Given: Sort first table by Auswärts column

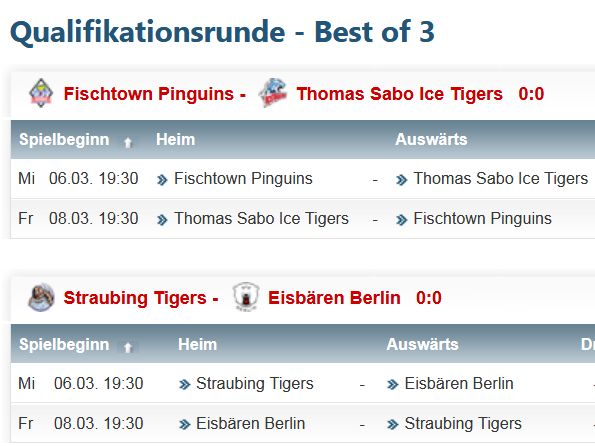Looking at the screenshot, I should point(431,139).
